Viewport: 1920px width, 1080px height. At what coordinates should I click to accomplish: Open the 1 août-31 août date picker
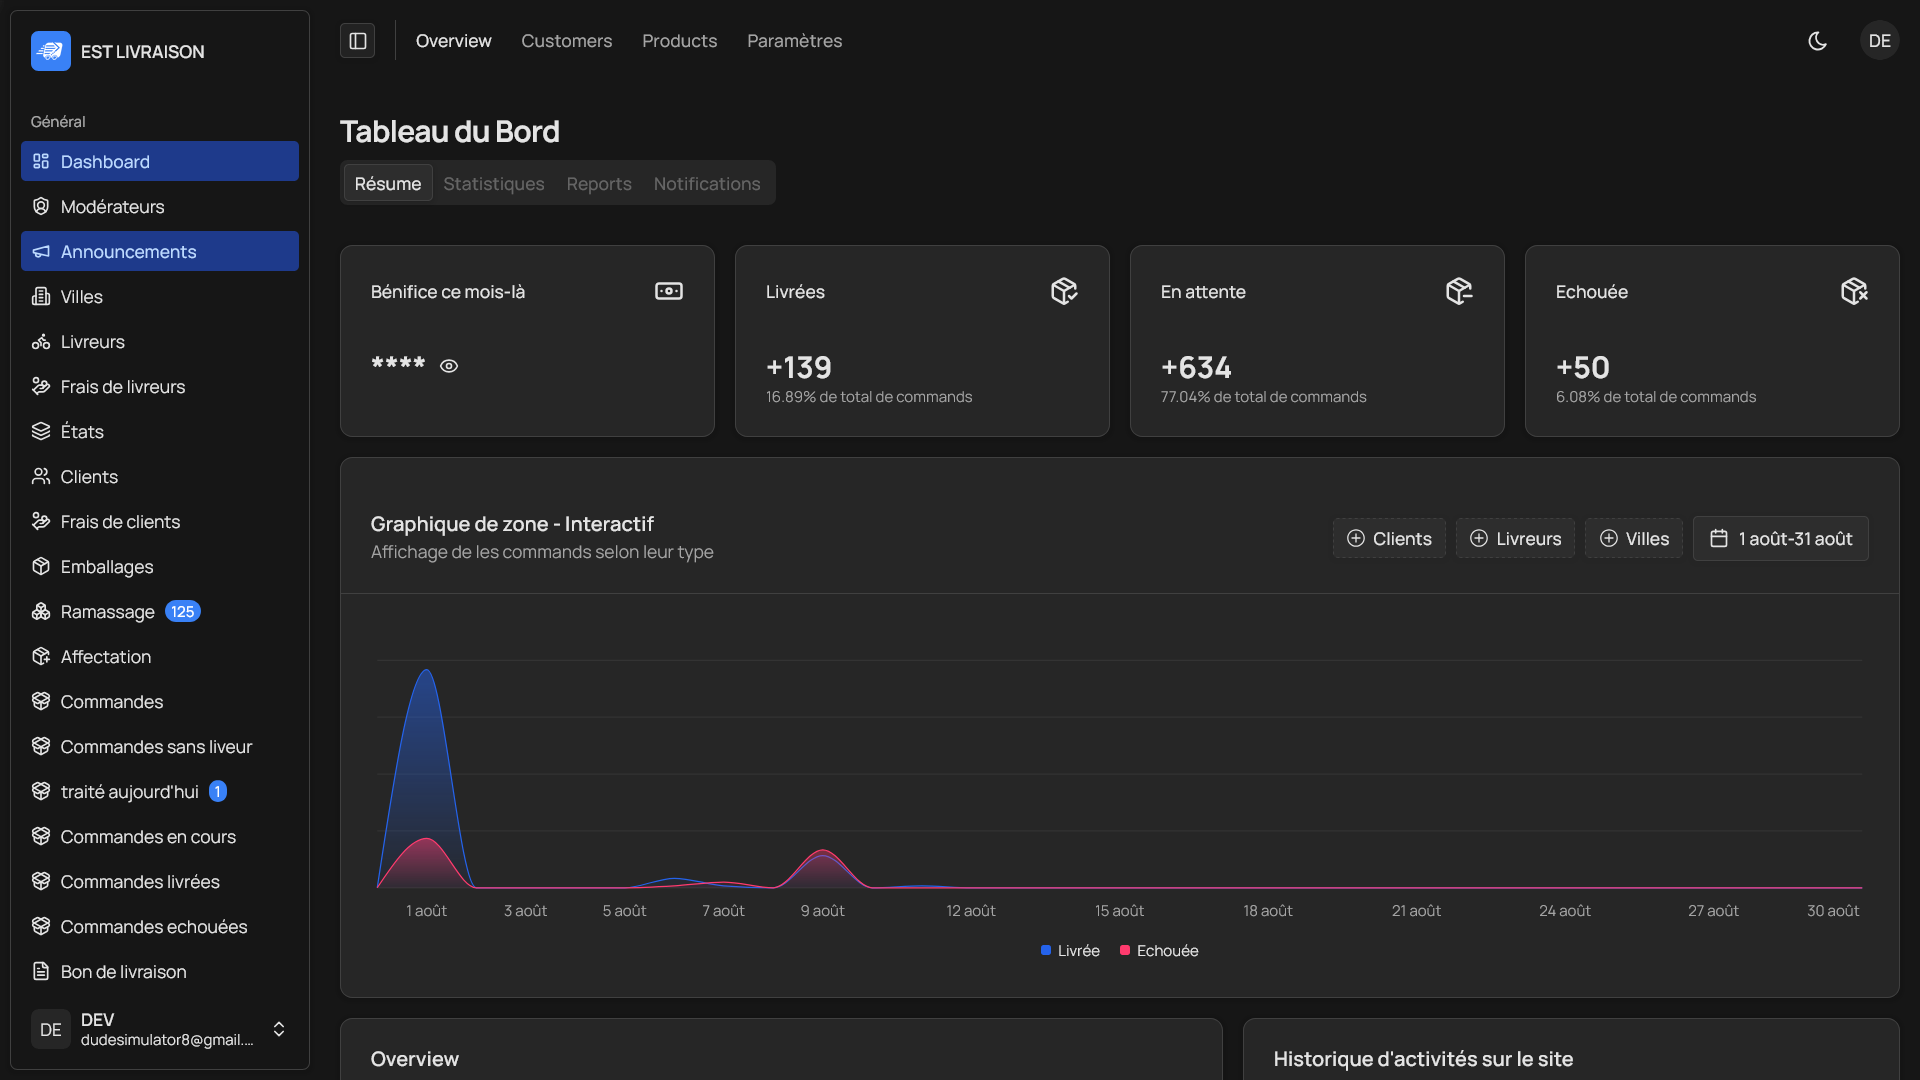click(1780, 539)
